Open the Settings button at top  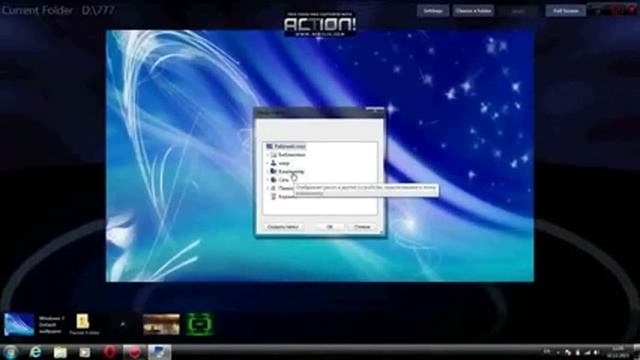pos(433,11)
